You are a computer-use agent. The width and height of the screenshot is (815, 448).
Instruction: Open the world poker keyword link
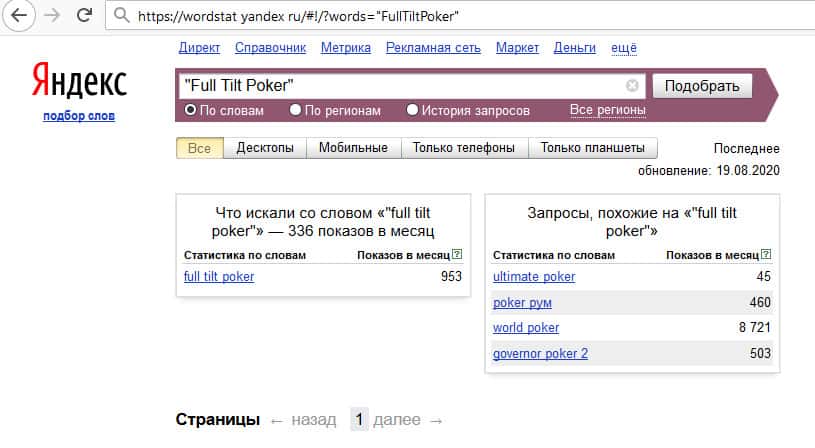point(526,328)
